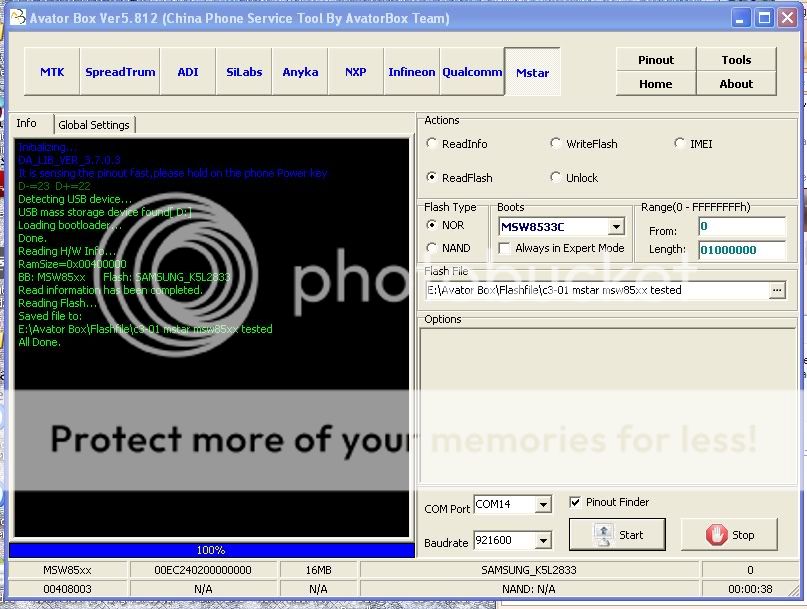This screenshot has height=609, width=807.
Task: Click status bar 'NAND: N/A' cell
Action: pyautogui.click(x=529, y=589)
